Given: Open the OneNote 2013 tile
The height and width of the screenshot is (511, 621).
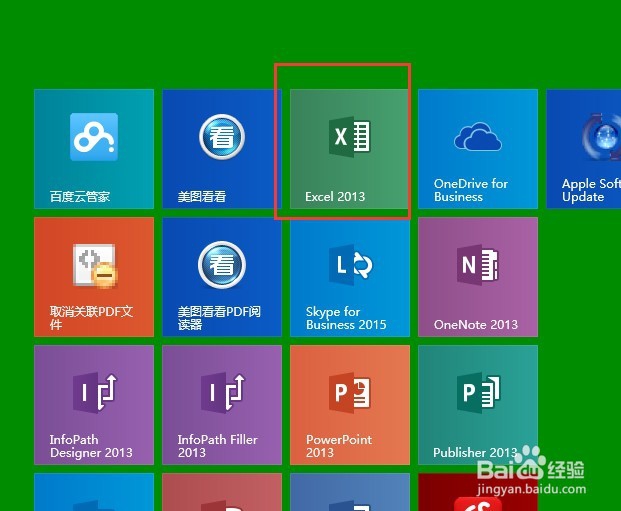Looking at the screenshot, I should [478, 277].
